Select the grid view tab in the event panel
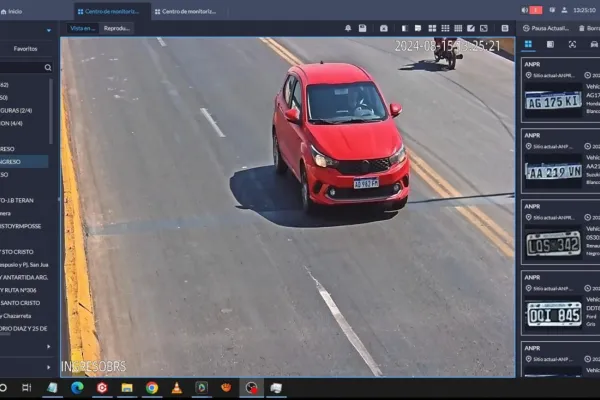The width and height of the screenshot is (600, 400). pos(528,44)
